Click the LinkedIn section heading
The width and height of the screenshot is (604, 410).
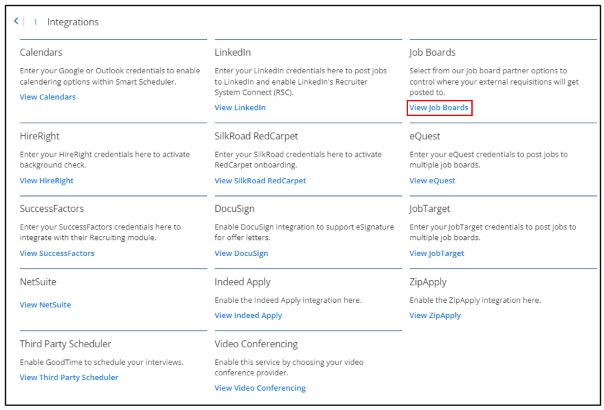pyautogui.click(x=233, y=52)
